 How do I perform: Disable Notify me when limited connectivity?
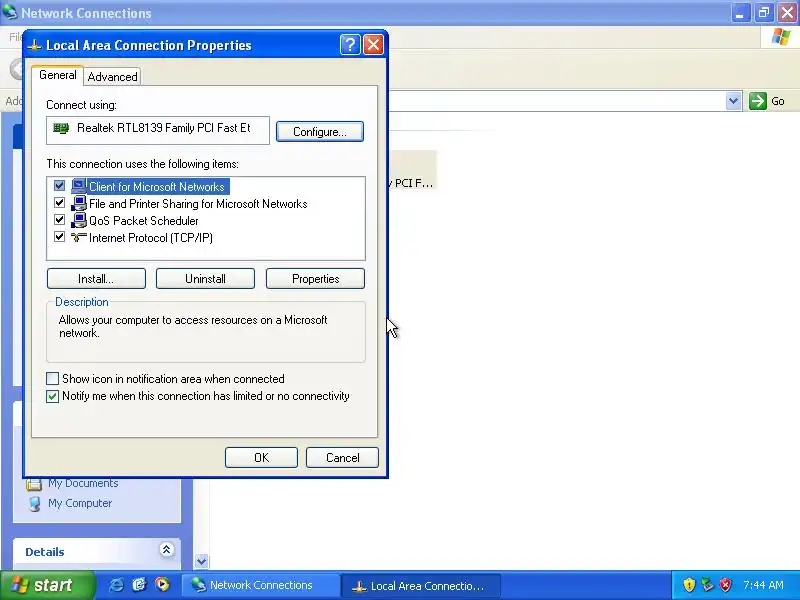tap(52, 396)
